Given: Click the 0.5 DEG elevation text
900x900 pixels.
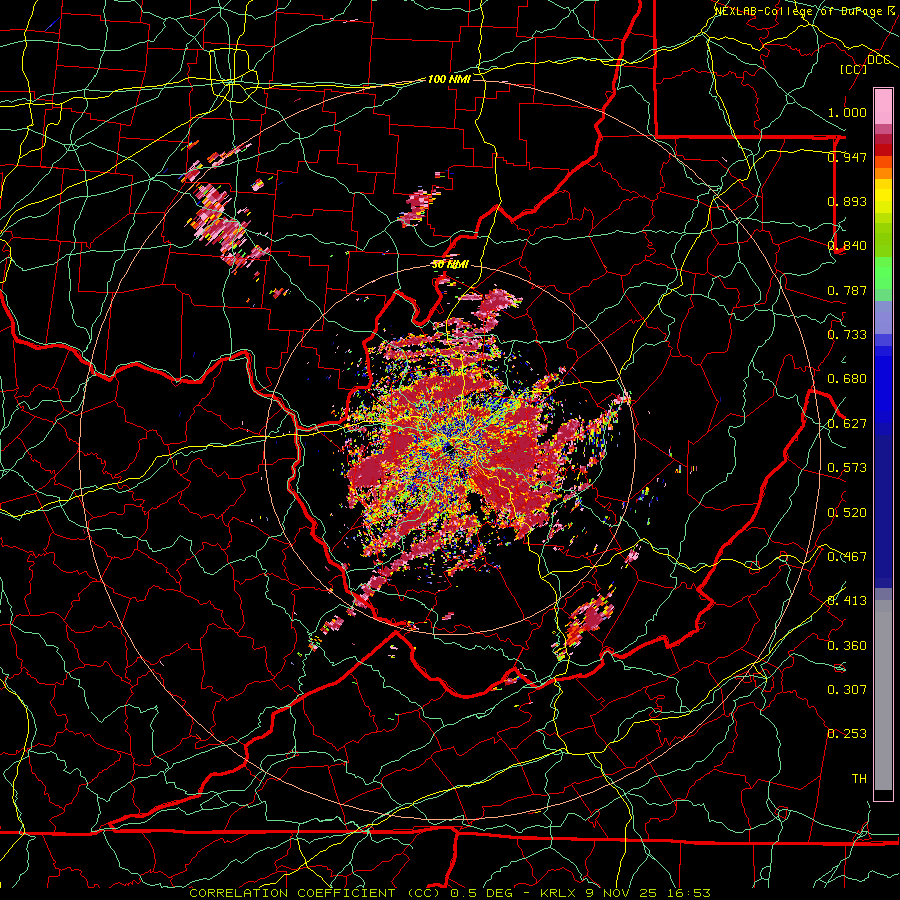Looking at the screenshot, I should click(x=483, y=893).
